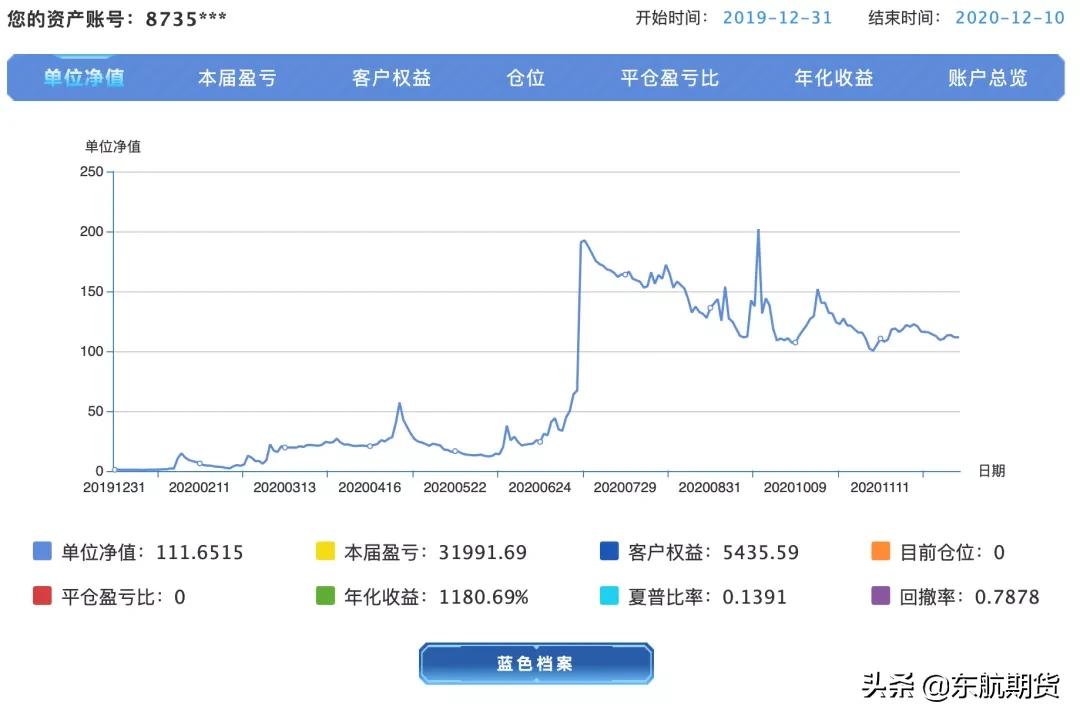
Task: Switch to the 本届盈亏 tab
Action: [x=238, y=77]
